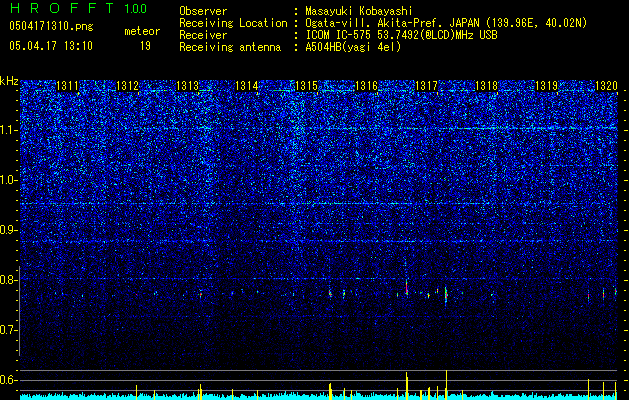Click time marker 1312
Viewport: 629px width, 400px height.
click(x=128, y=86)
